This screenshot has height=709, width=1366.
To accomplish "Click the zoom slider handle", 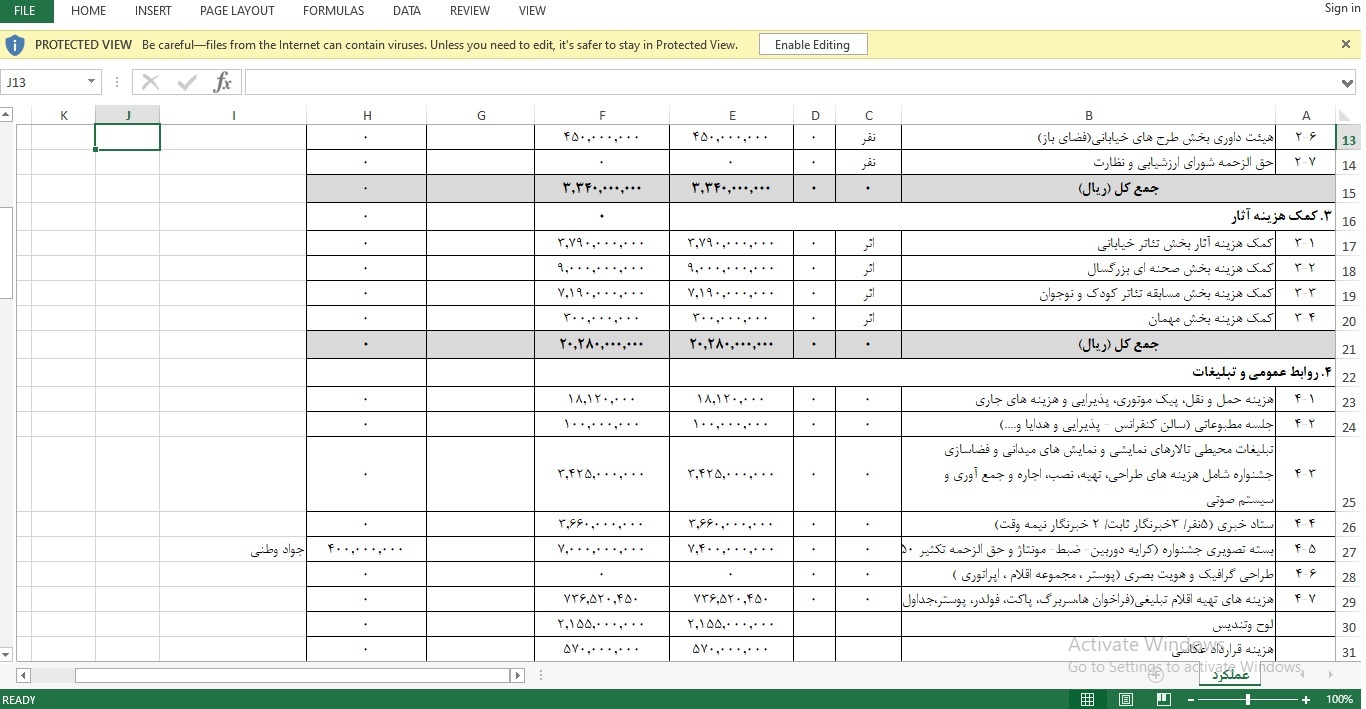I will (1249, 699).
